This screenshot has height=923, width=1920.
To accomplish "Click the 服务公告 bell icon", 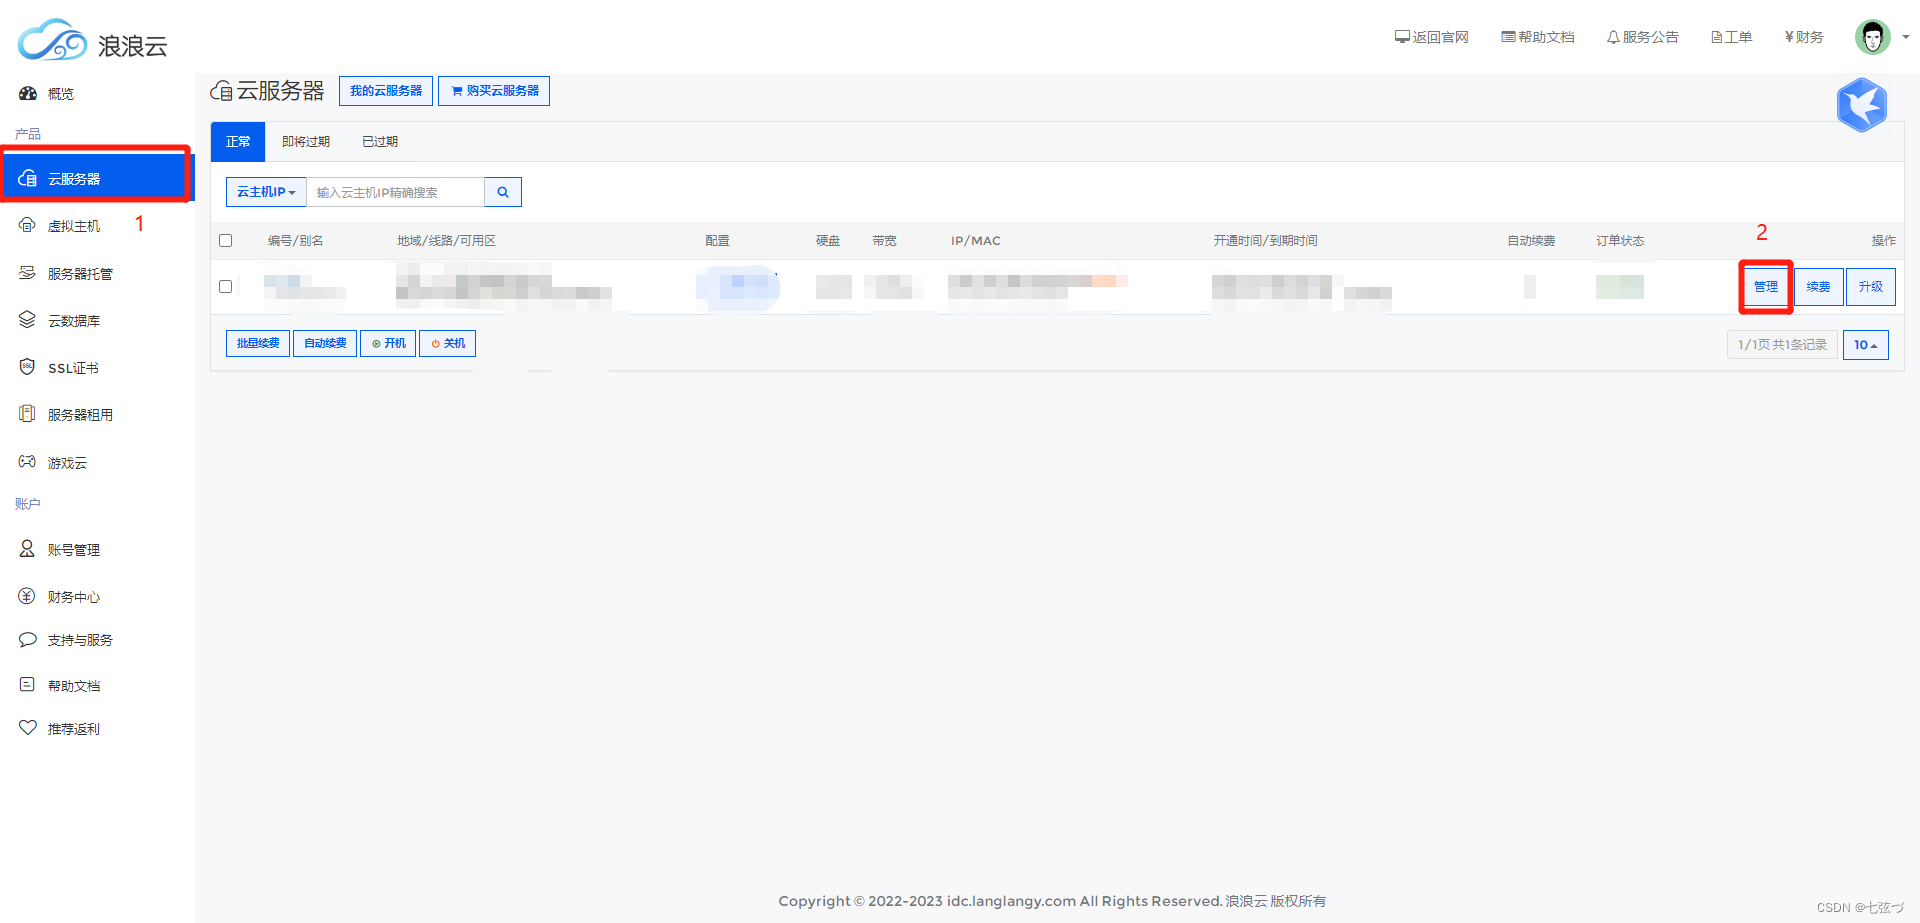I will [x=1613, y=37].
